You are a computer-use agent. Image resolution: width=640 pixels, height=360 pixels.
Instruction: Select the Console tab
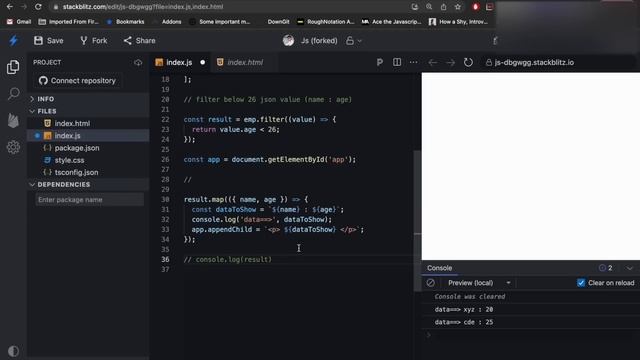(439, 268)
